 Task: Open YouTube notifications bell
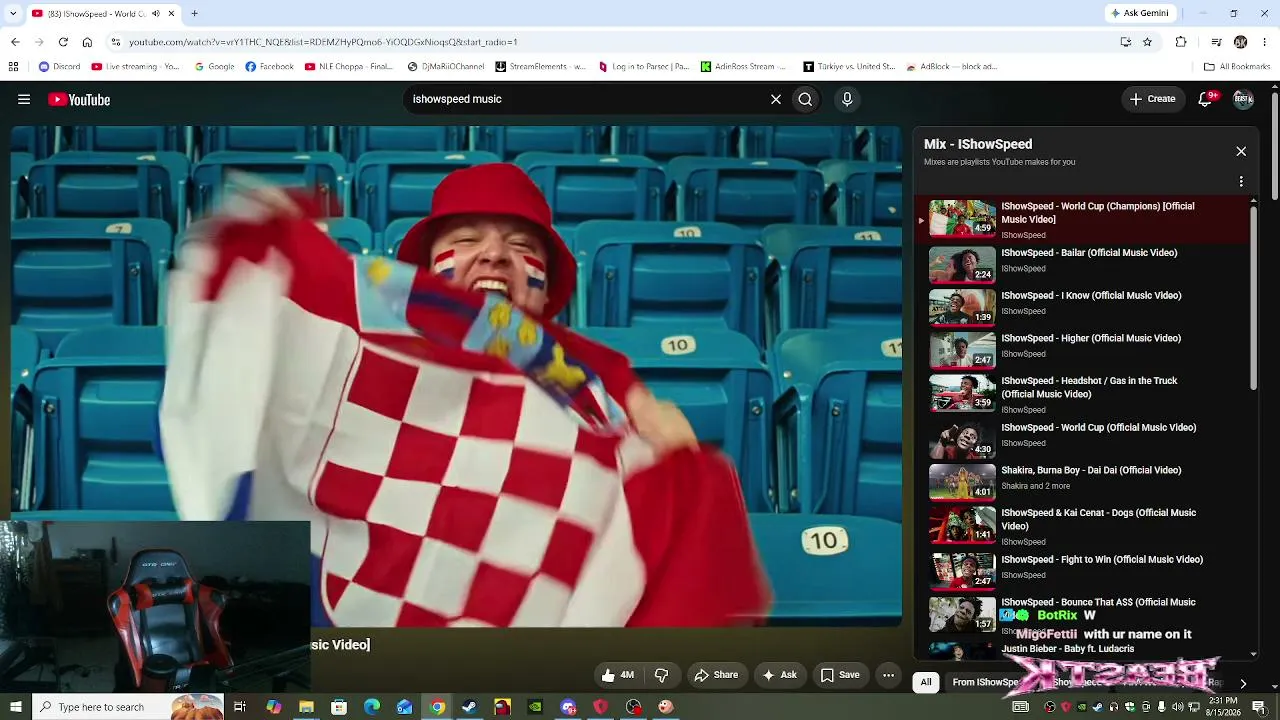tap(1206, 99)
